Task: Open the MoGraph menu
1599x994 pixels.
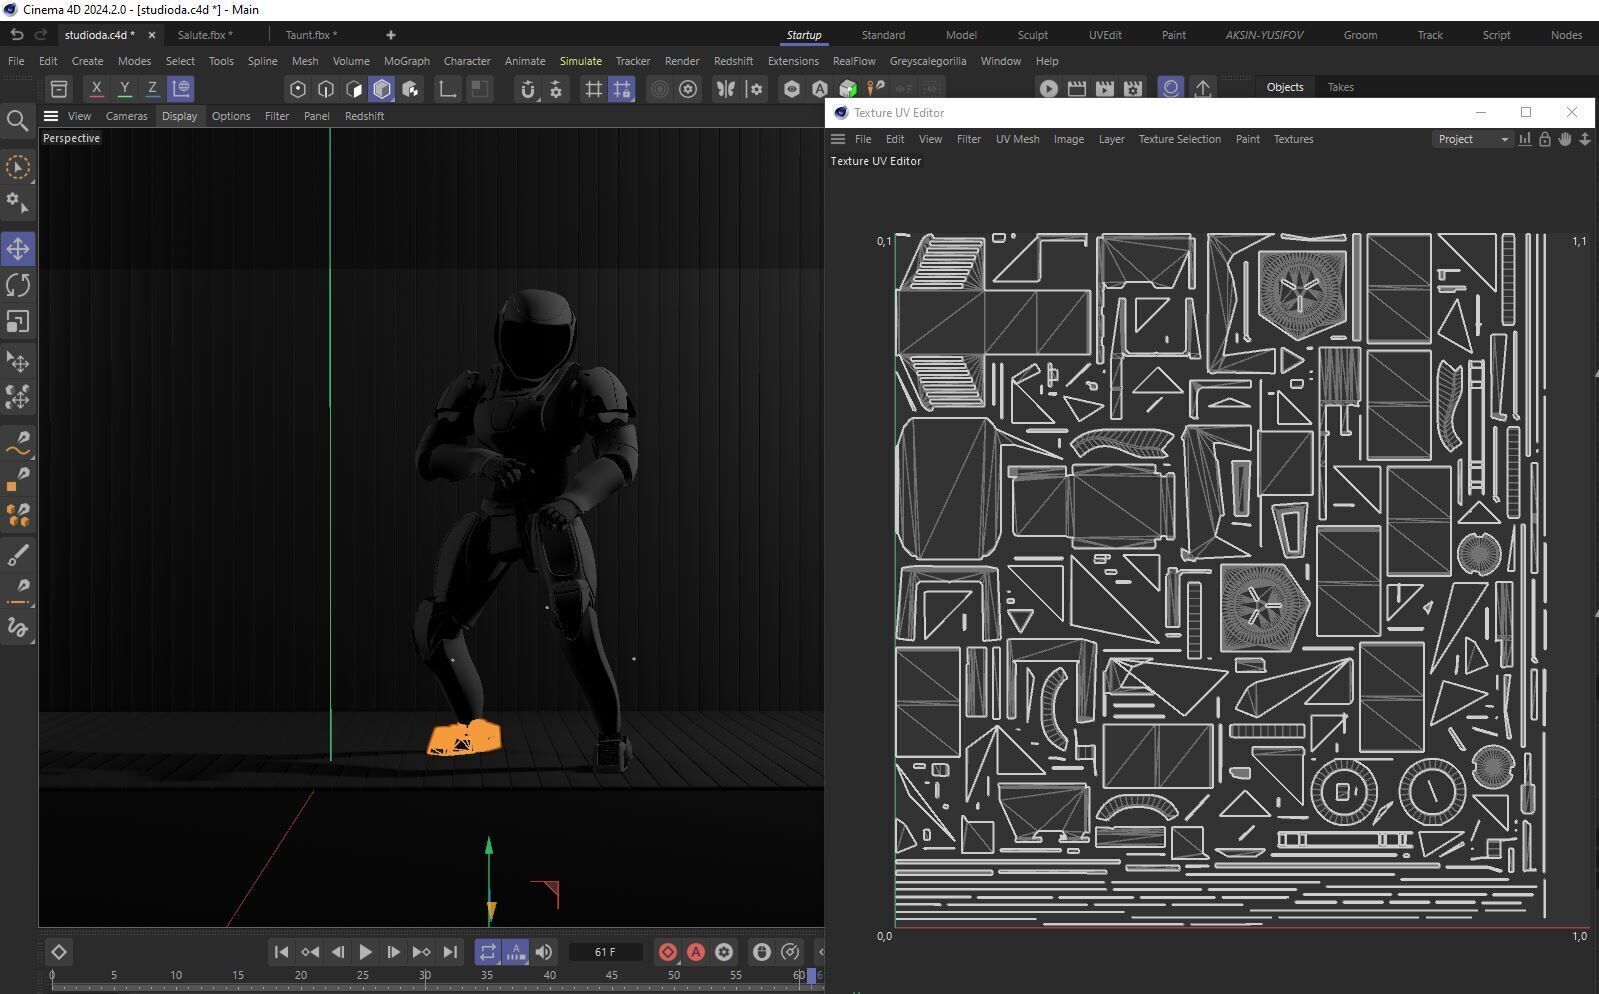Action: coord(407,61)
